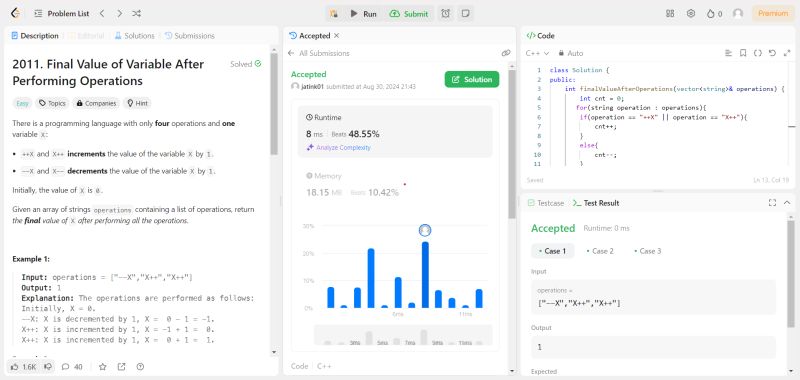The image size is (800, 380).
Task: Dislike the problem thumbs down
Action: 48,367
